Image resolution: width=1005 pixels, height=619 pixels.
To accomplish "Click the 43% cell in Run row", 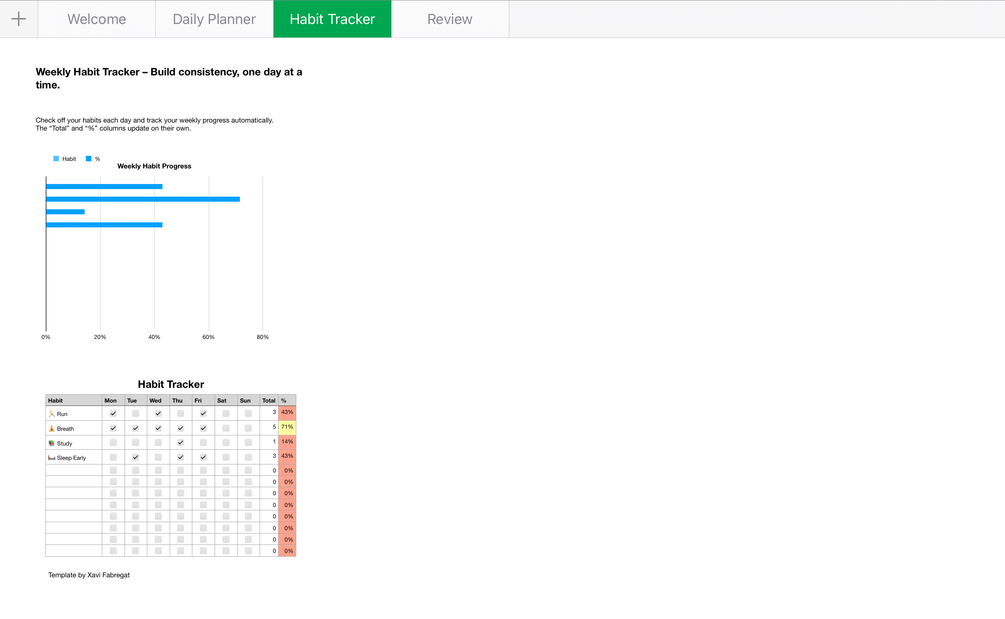I will point(287,413).
